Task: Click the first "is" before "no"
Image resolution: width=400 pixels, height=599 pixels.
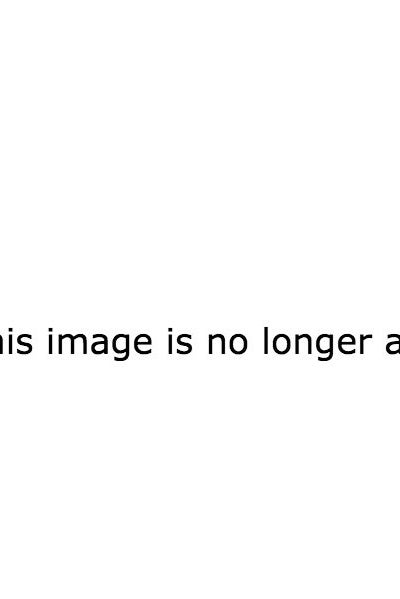Action: point(179,341)
